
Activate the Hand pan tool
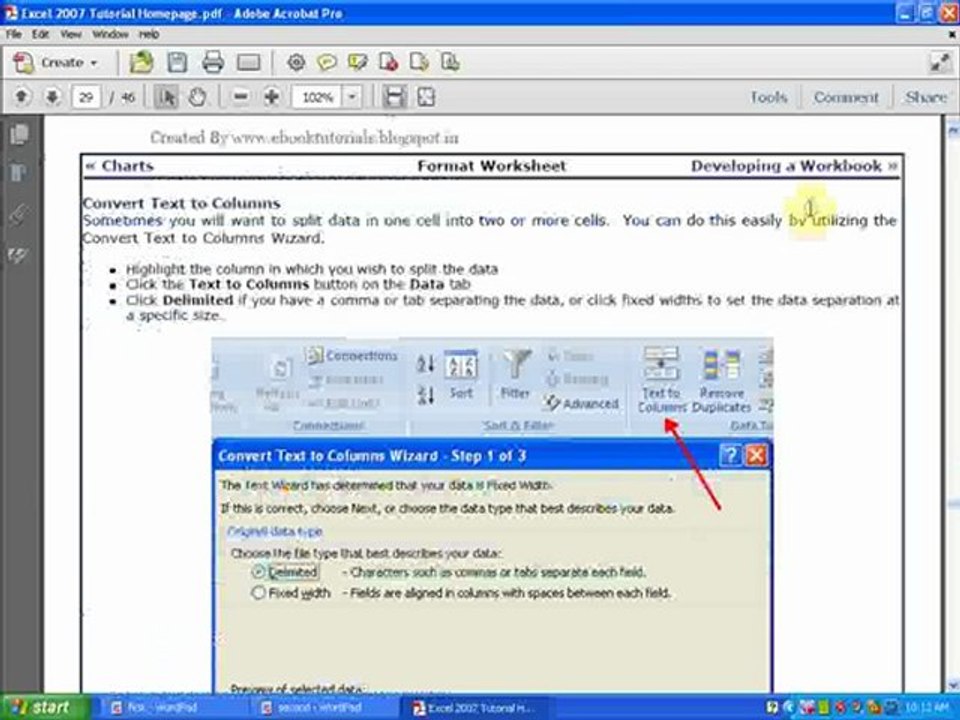(x=197, y=97)
